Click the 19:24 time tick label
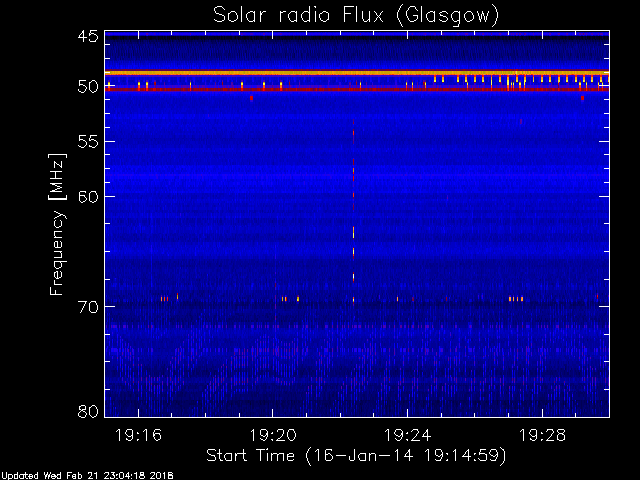 point(407,435)
